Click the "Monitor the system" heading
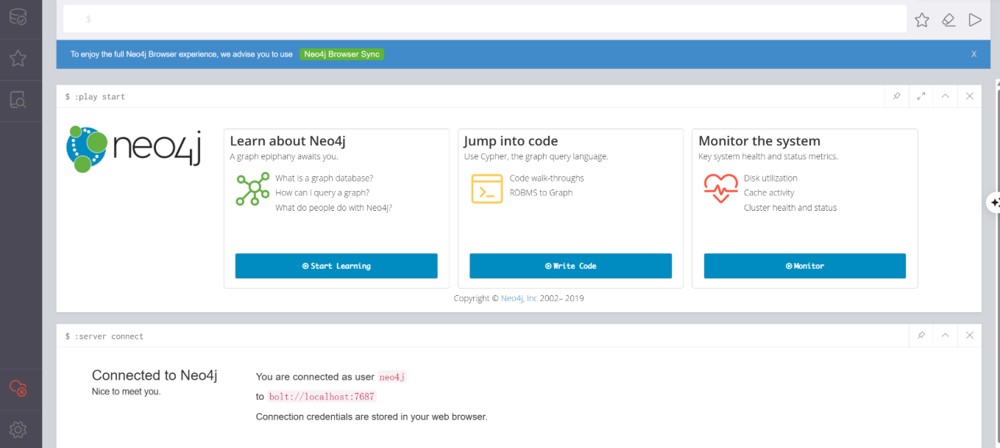 [760, 141]
